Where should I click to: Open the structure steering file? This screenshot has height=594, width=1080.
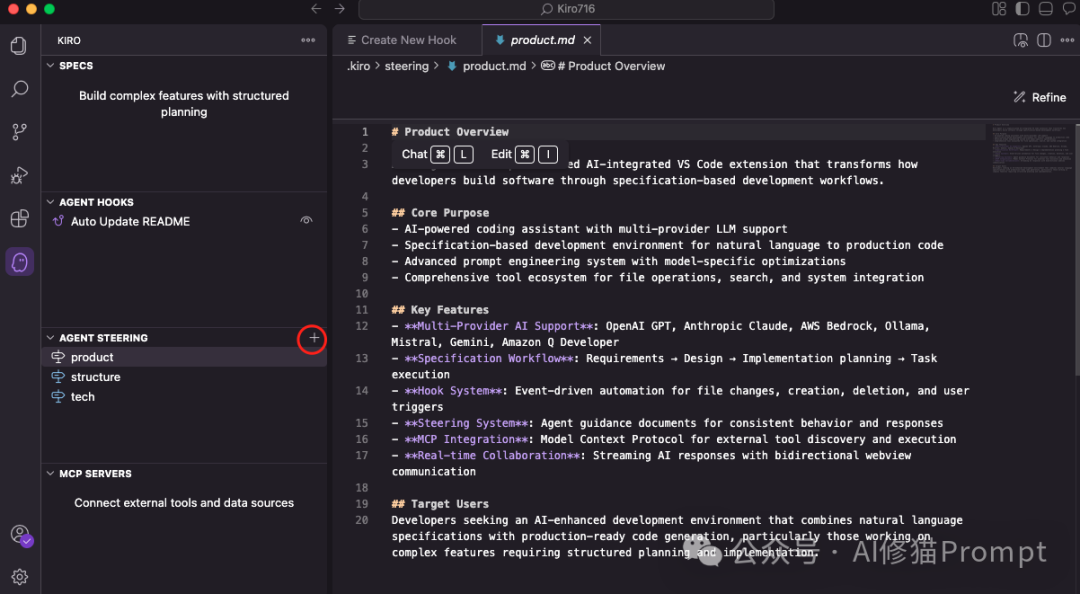coord(185,377)
